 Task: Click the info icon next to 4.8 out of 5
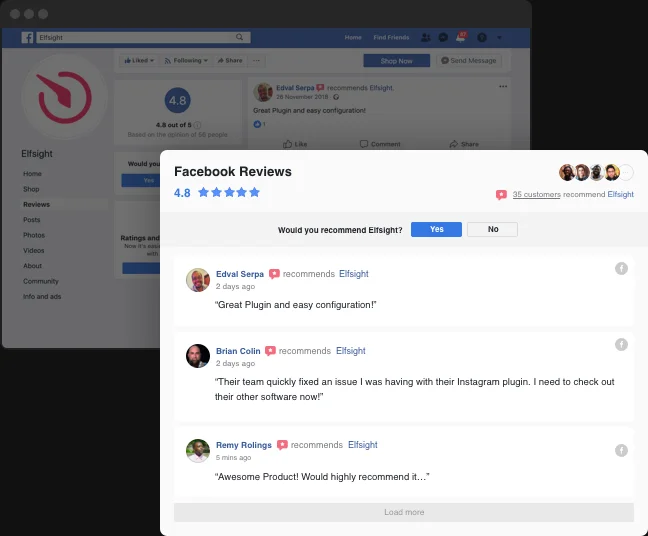(x=198, y=125)
